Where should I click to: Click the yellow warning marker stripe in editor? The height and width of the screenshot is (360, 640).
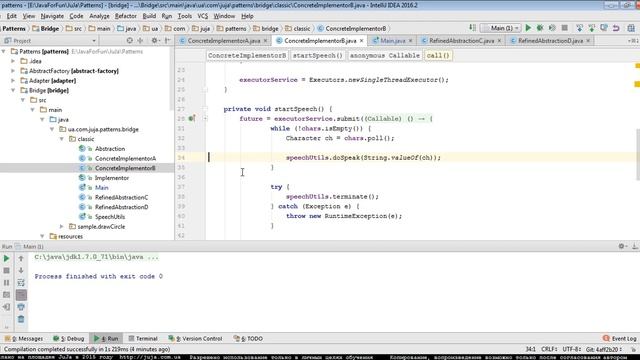637,84
